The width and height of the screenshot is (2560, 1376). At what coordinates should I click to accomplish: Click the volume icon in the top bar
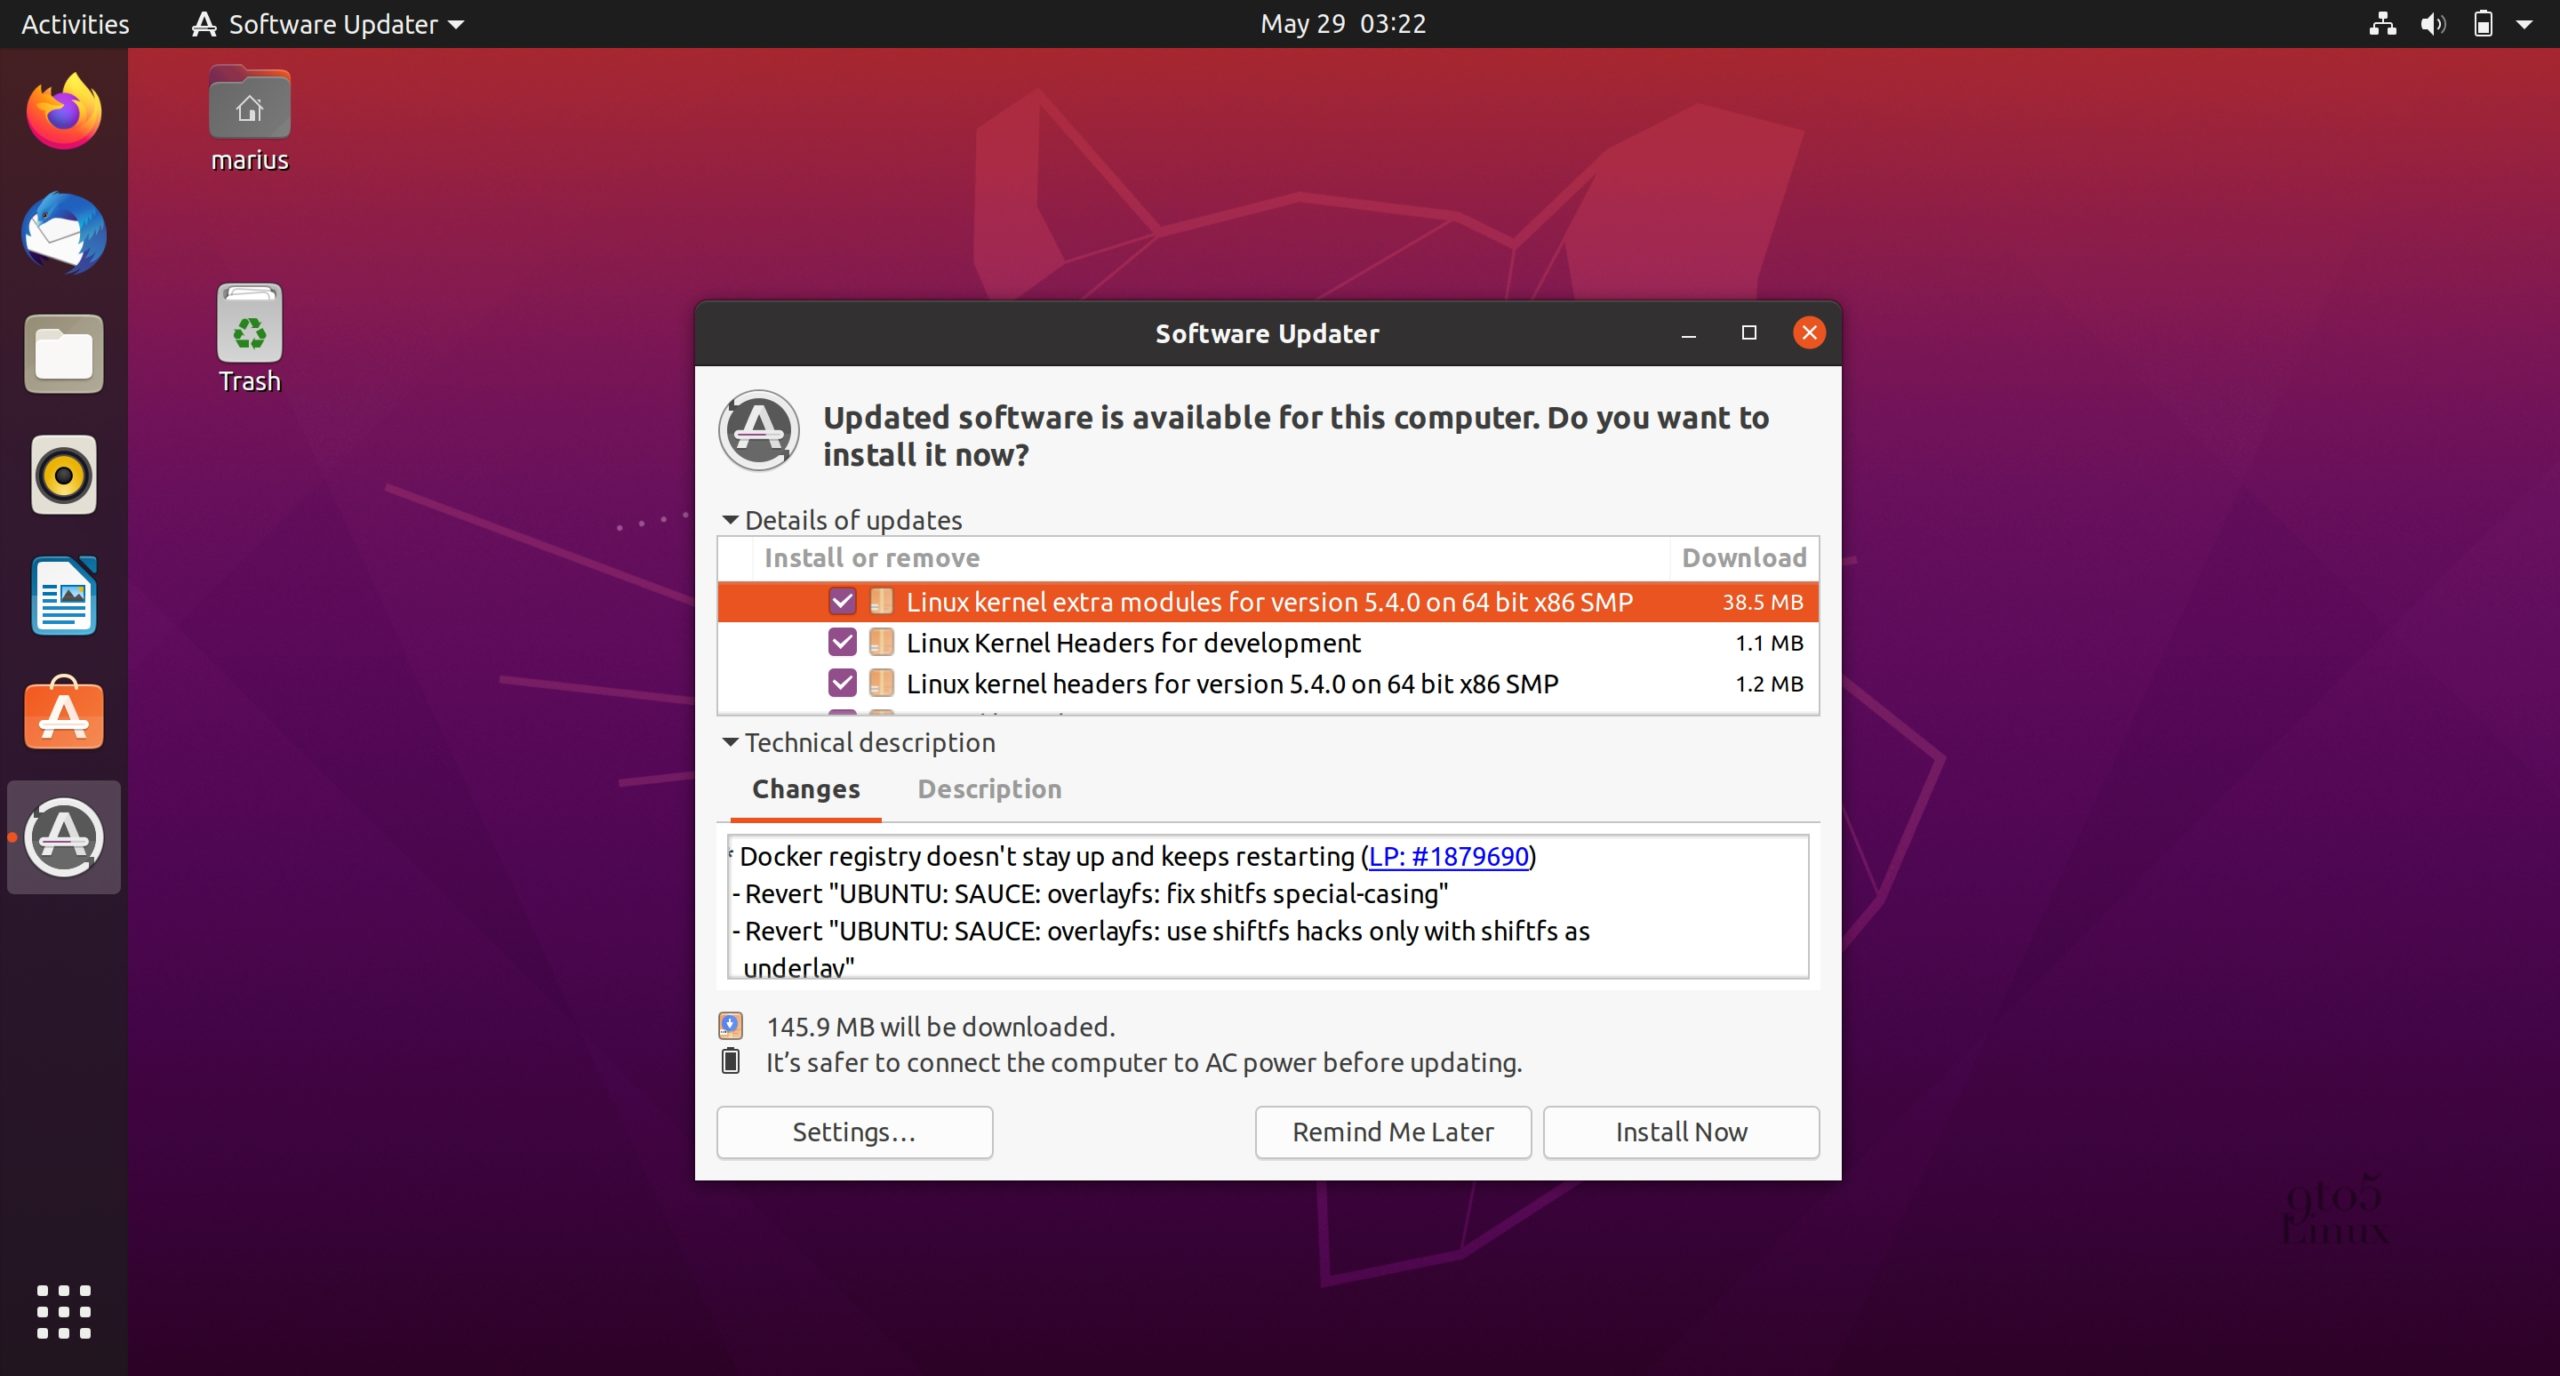pyautogui.click(x=2432, y=23)
